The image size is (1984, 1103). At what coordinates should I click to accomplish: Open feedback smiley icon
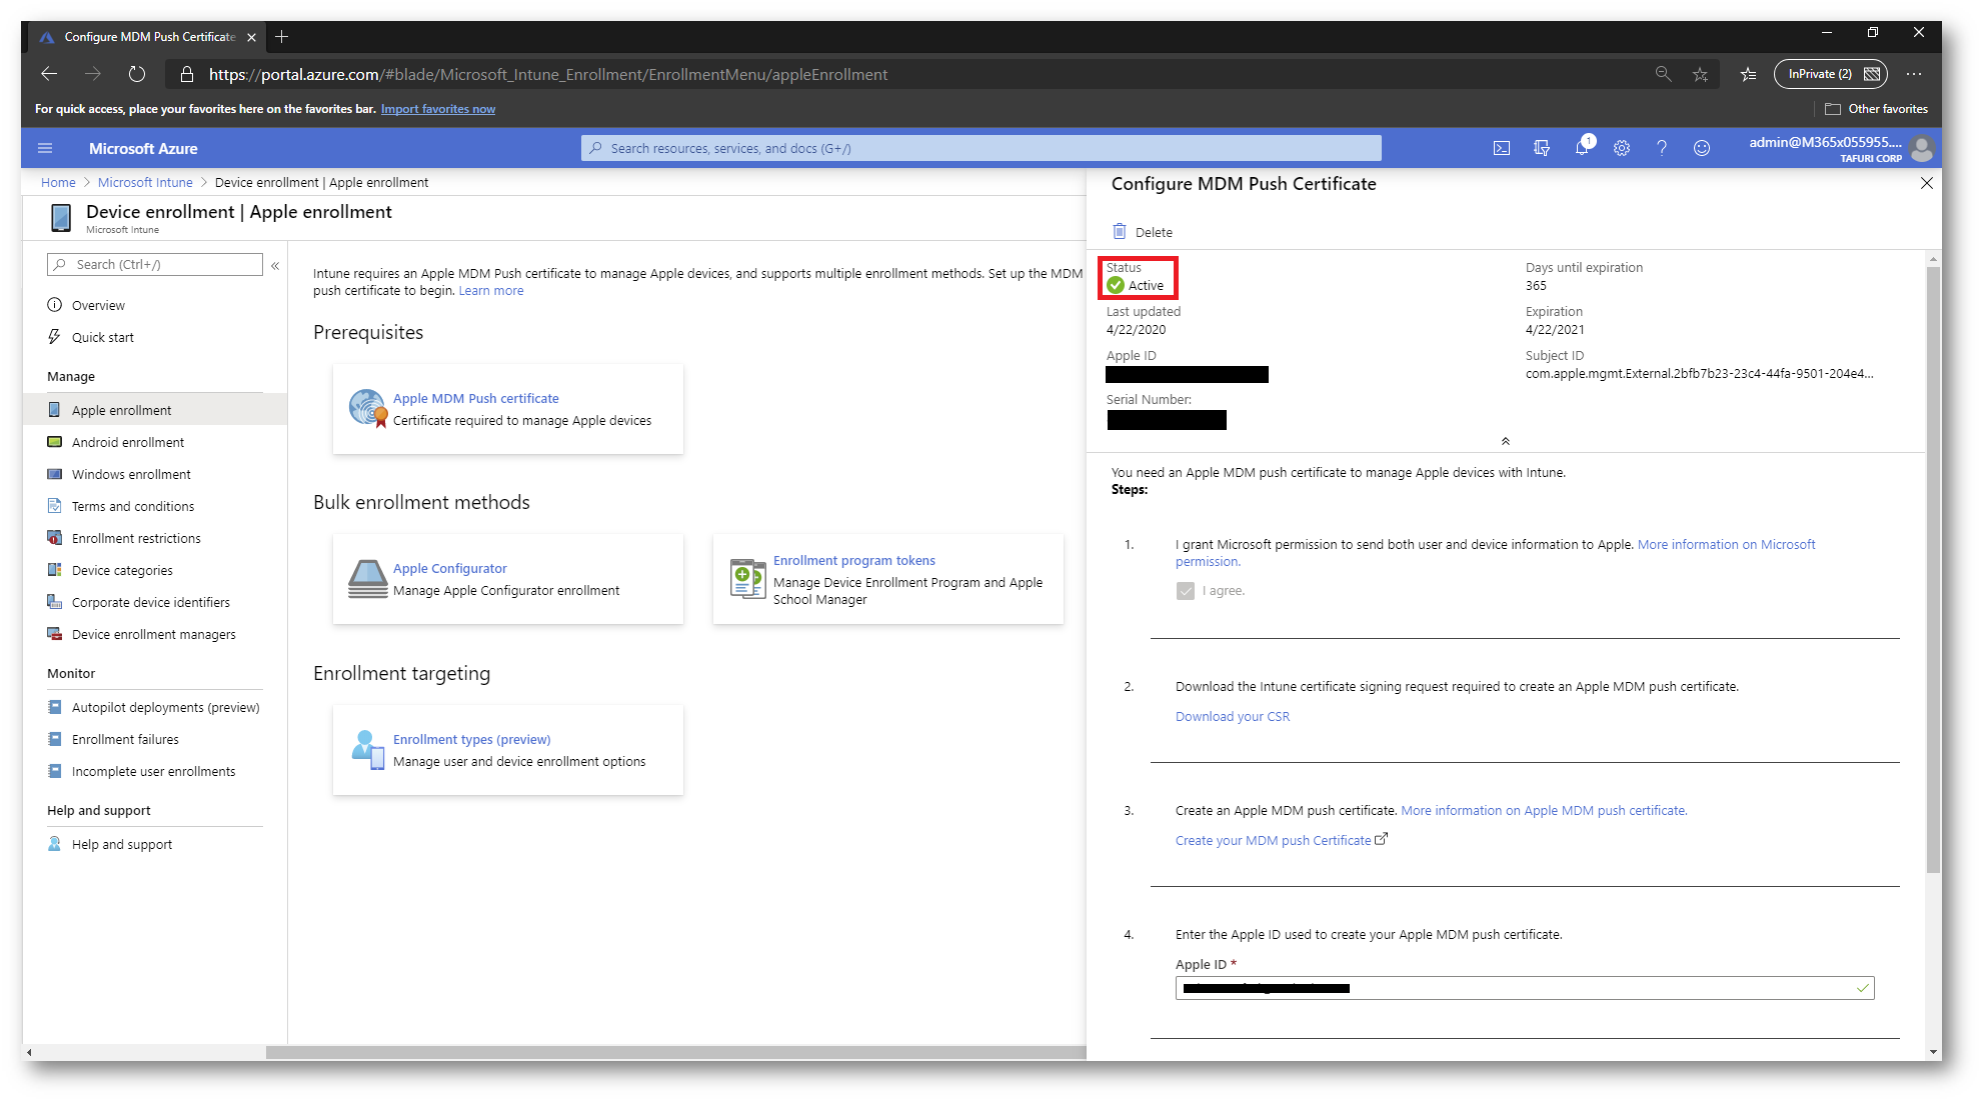click(x=1701, y=148)
